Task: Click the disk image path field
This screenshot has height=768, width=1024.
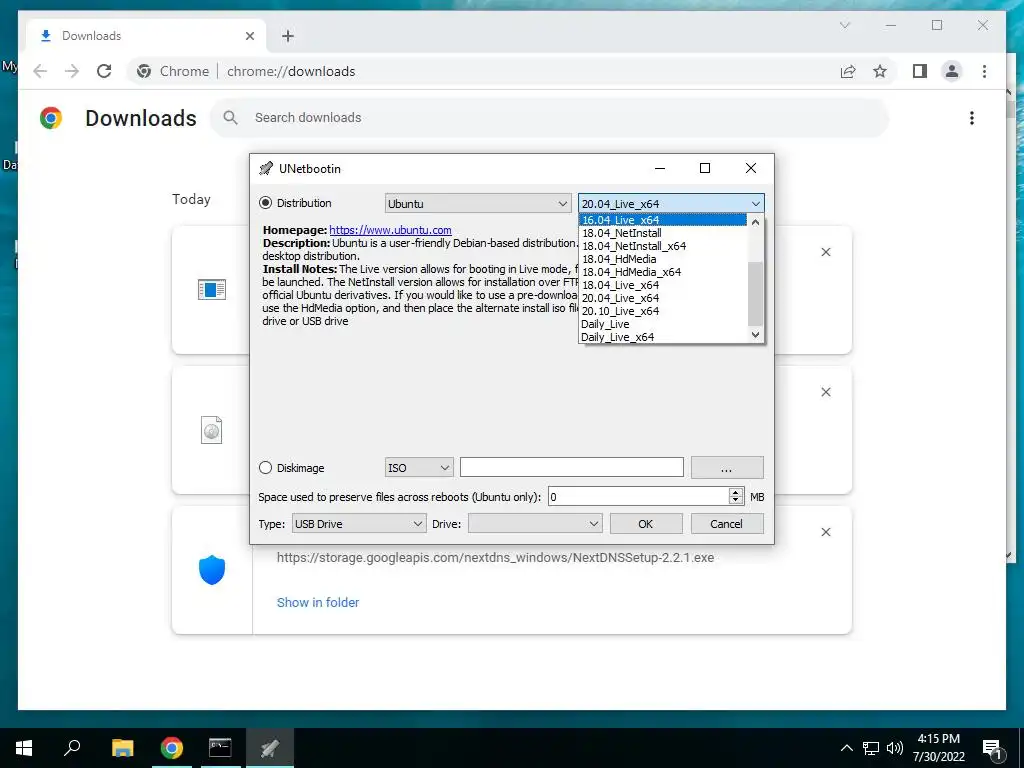Action: click(571, 468)
